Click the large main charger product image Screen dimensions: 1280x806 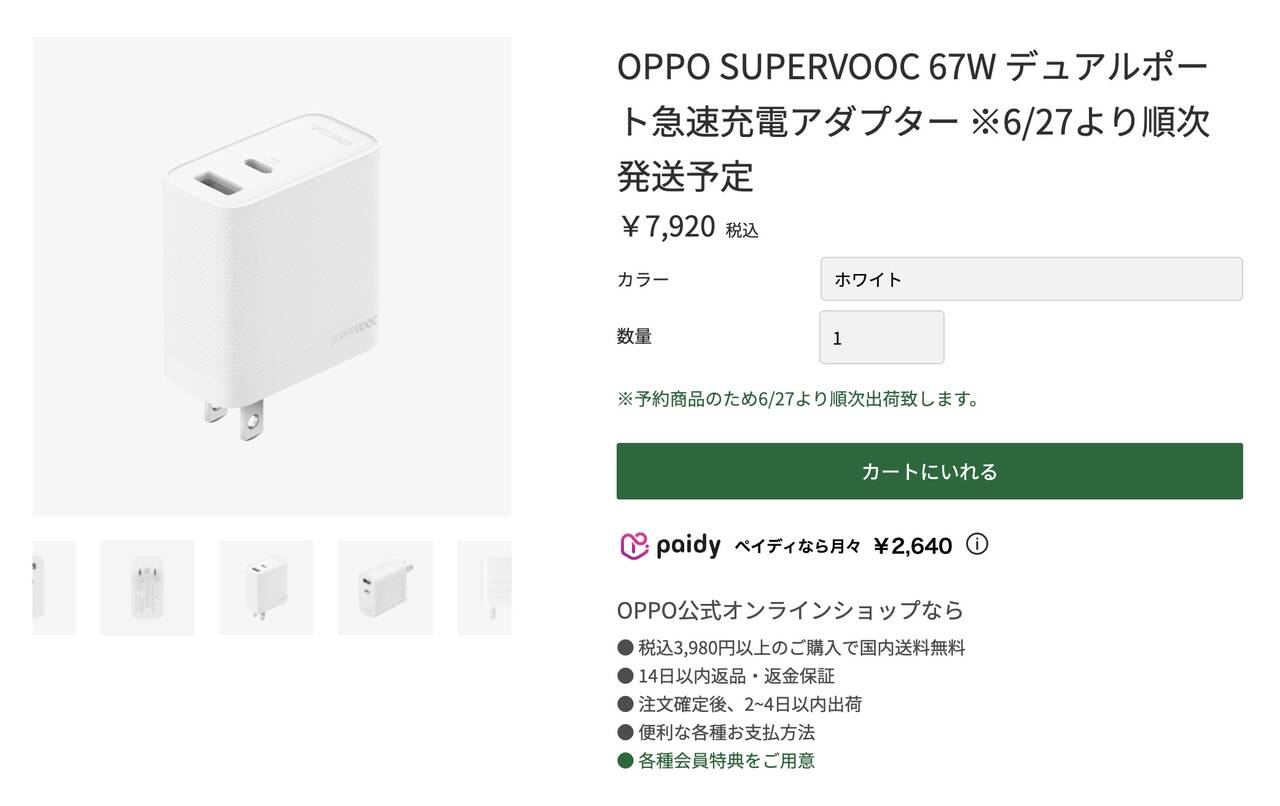point(272,277)
